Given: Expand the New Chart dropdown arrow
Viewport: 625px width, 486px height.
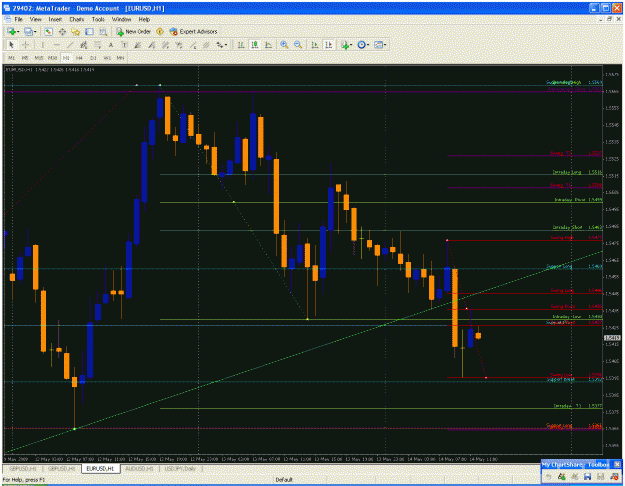Looking at the screenshot, I should (x=18, y=32).
